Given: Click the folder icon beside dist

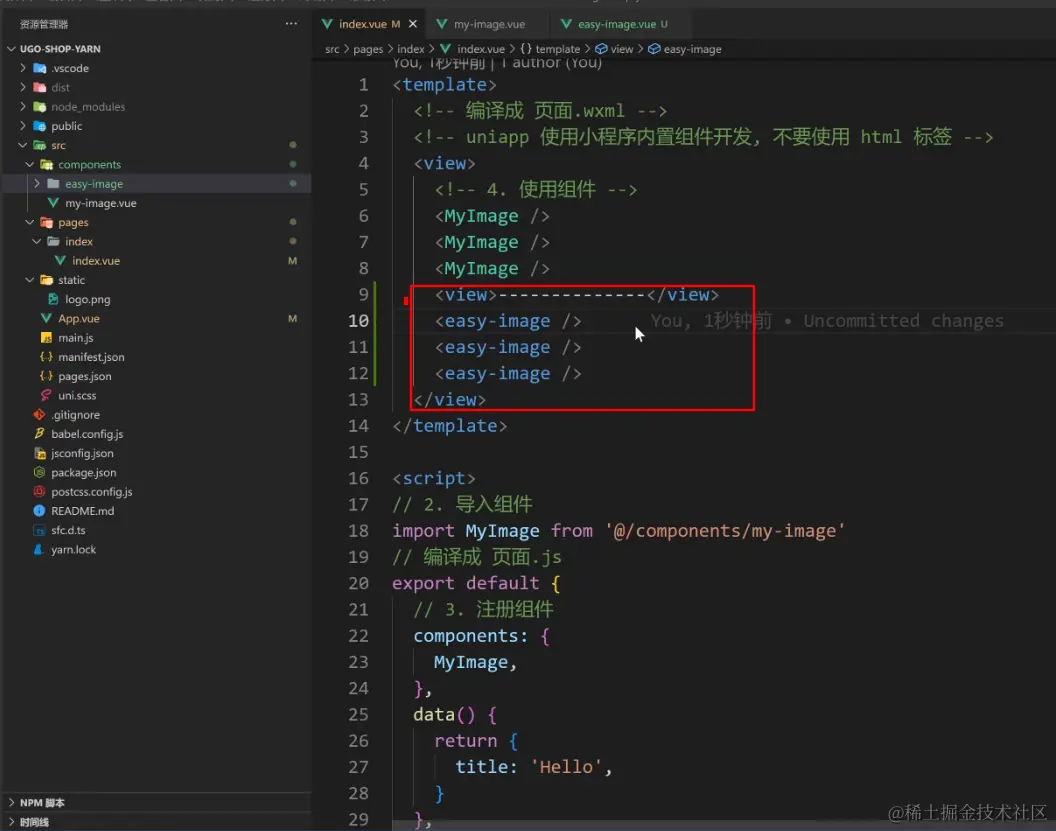Looking at the screenshot, I should pyautogui.click(x=40, y=87).
